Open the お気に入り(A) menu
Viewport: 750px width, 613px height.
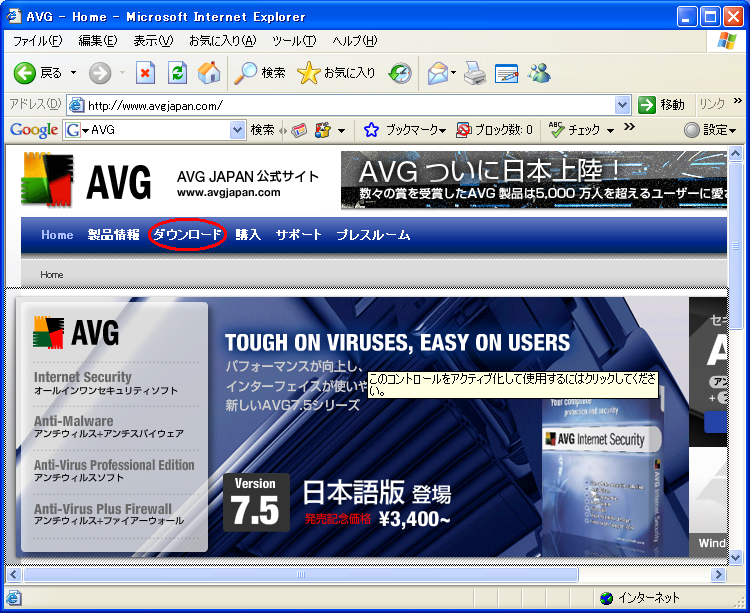(x=223, y=41)
